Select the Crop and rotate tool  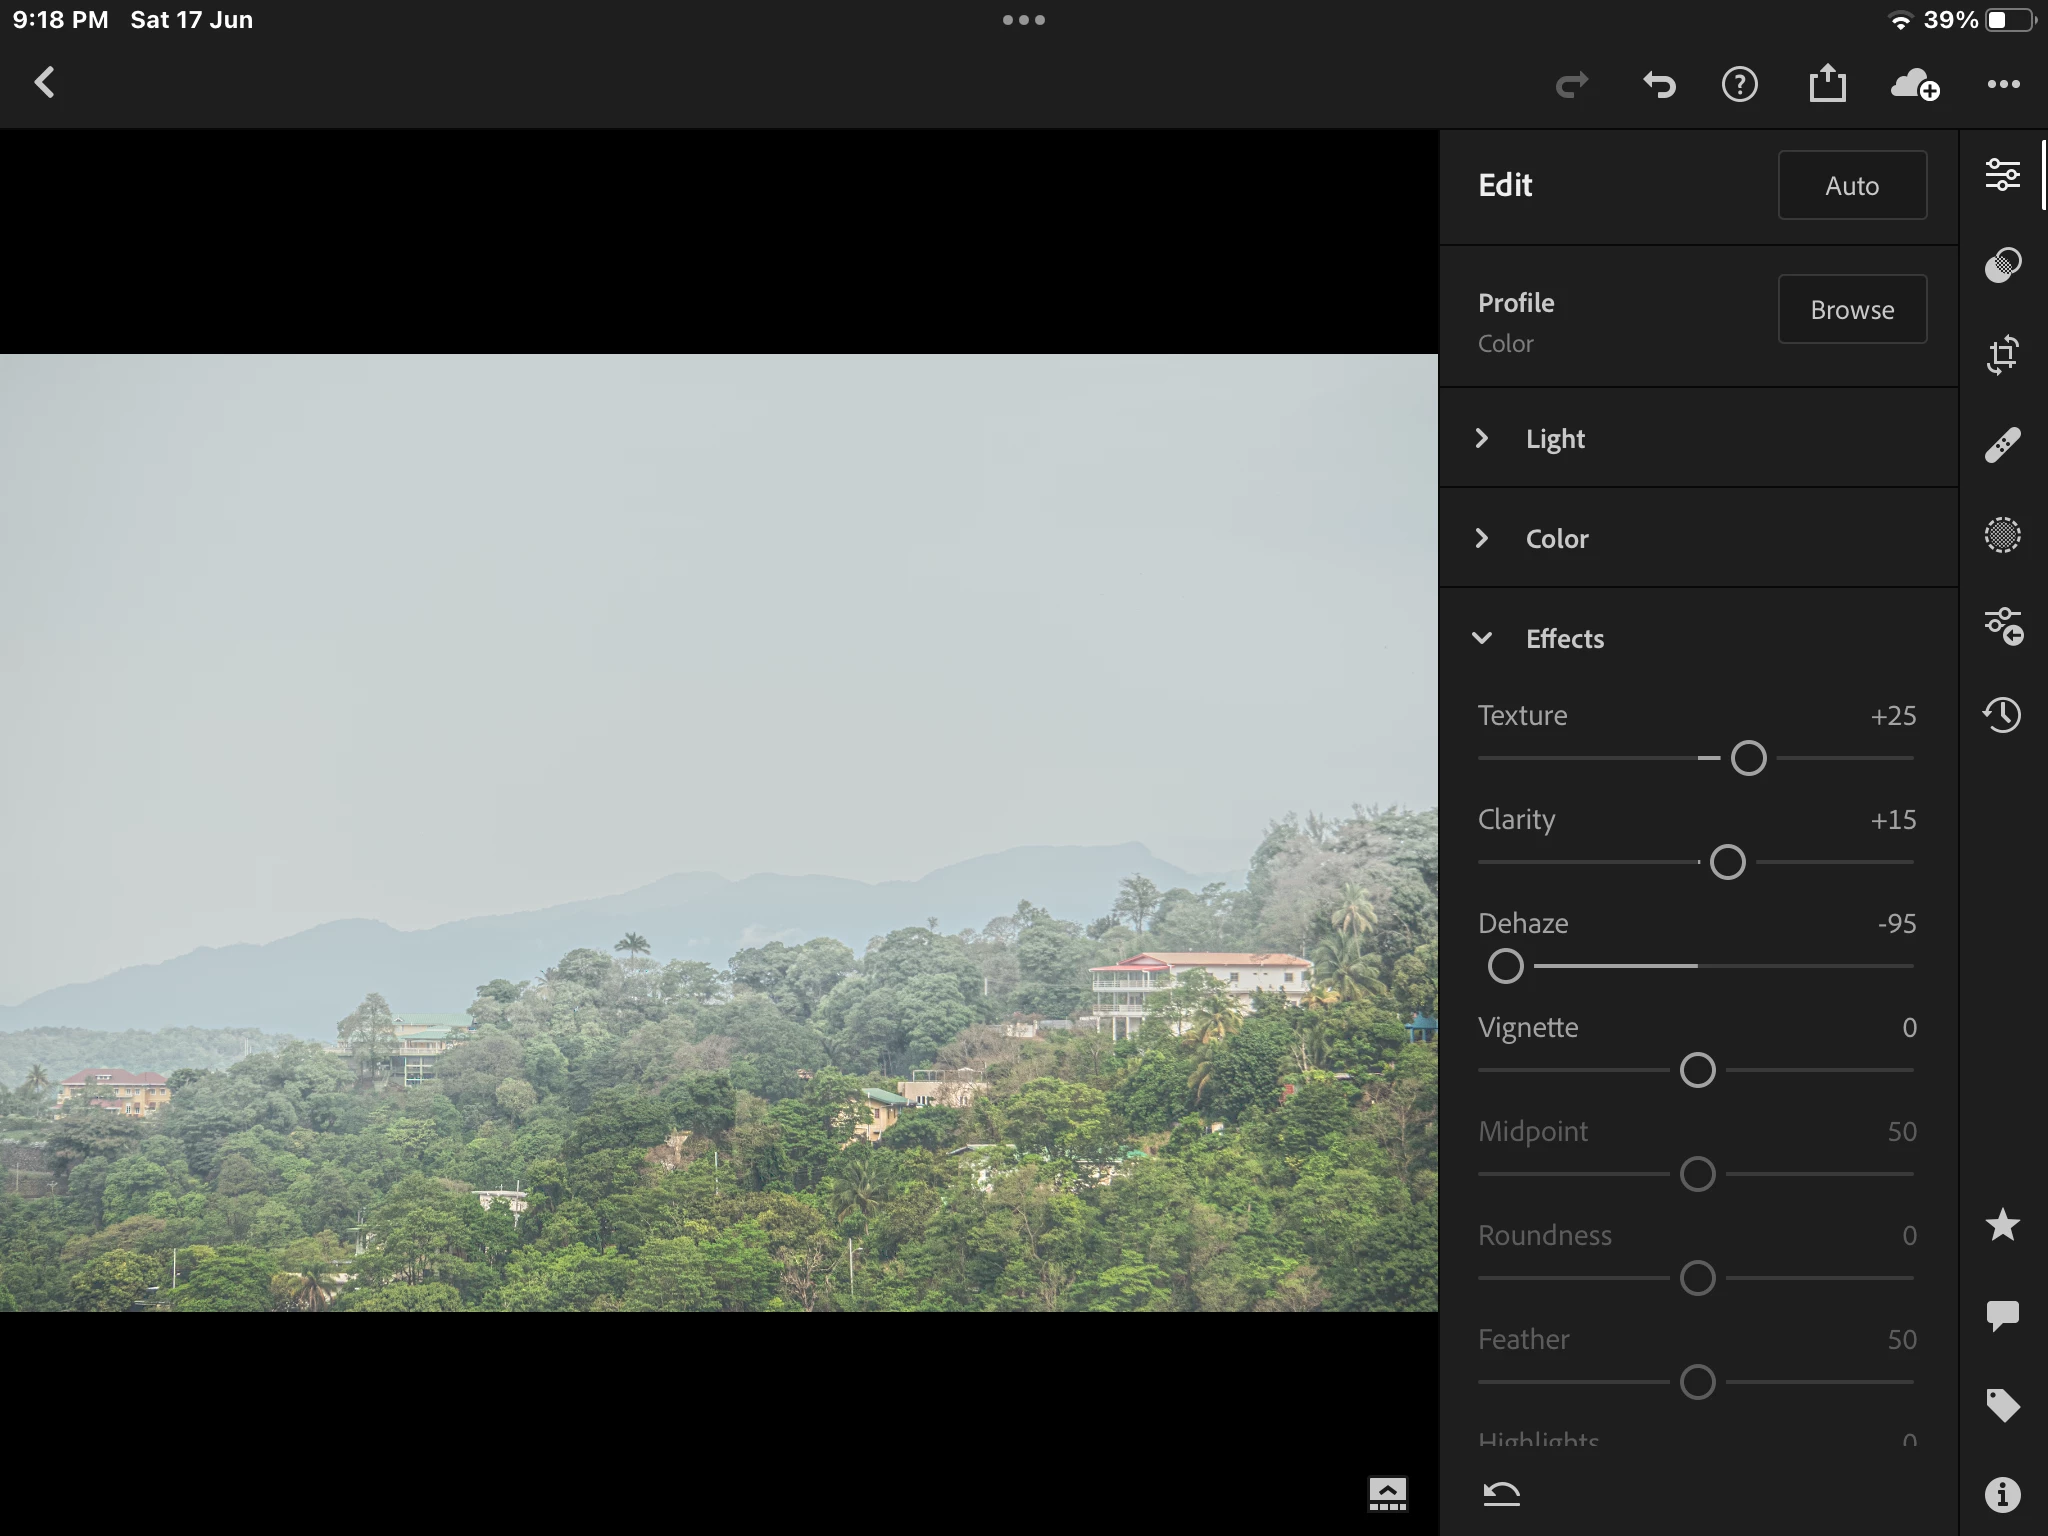[2002, 355]
